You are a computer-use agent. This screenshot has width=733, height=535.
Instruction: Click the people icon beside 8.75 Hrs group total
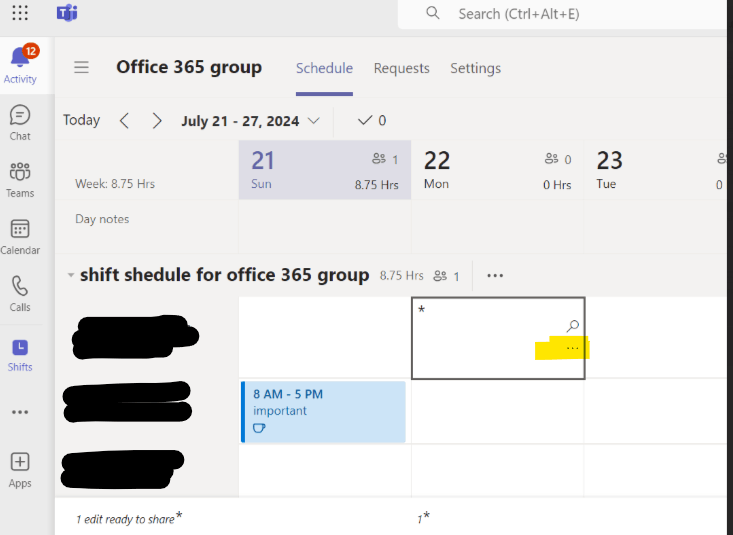440,276
